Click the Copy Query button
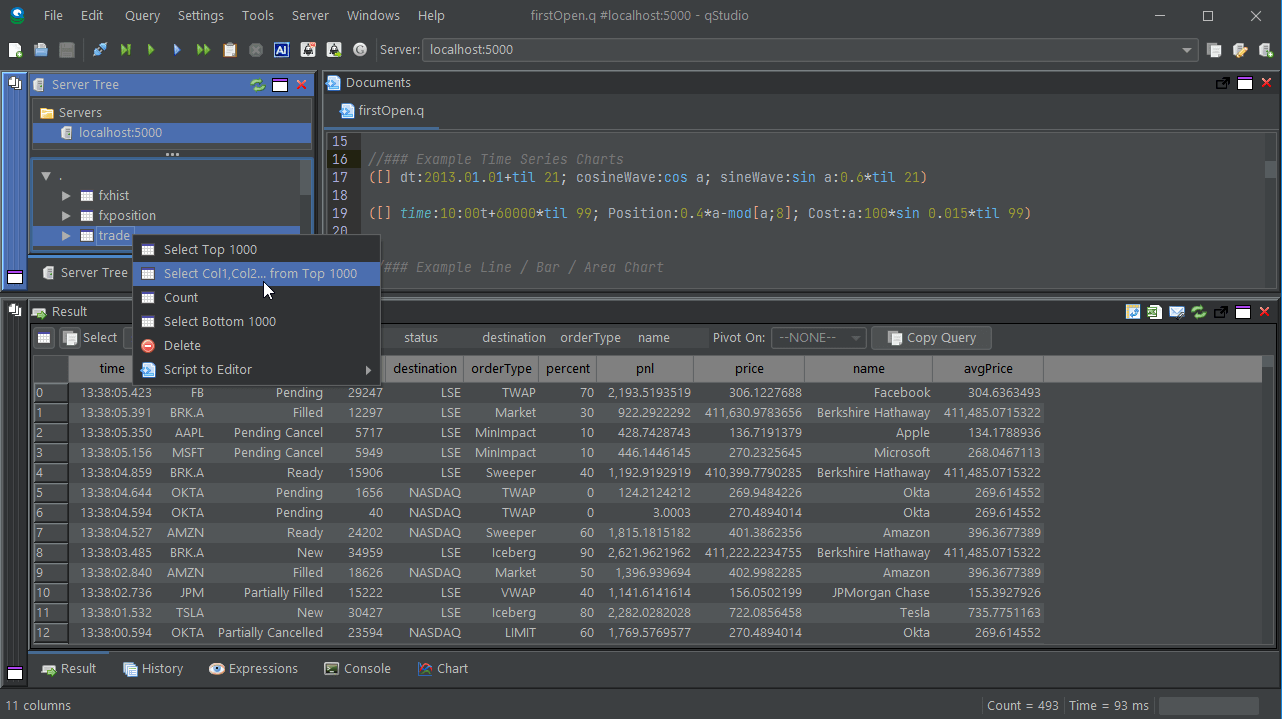 click(x=930, y=338)
